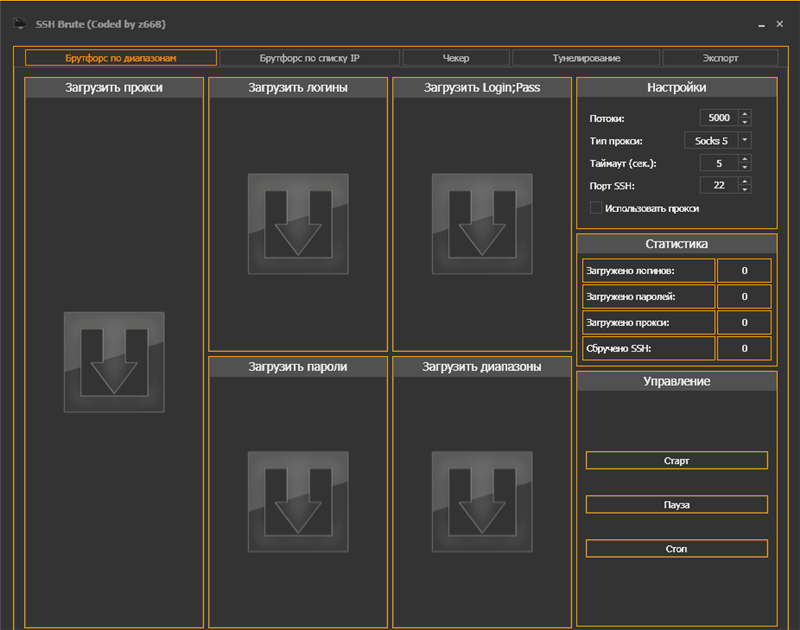Open the Чекер tab
The image size is (800, 630).
pyautogui.click(x=456, y=58)
